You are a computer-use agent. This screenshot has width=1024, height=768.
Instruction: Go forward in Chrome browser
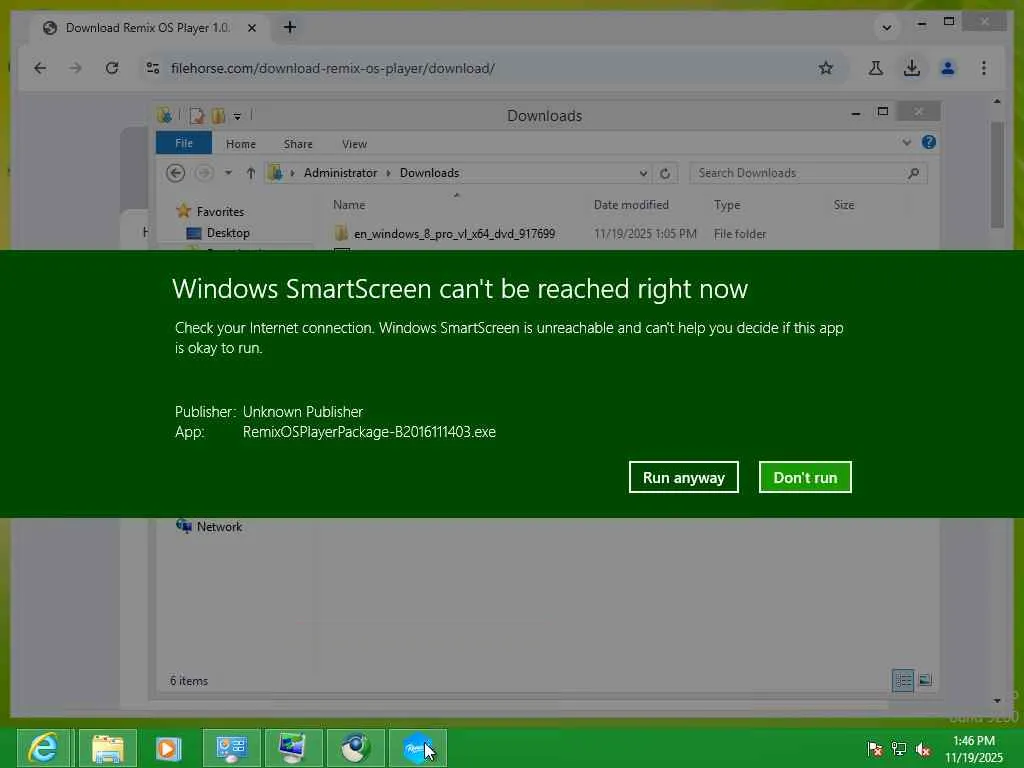76,68
